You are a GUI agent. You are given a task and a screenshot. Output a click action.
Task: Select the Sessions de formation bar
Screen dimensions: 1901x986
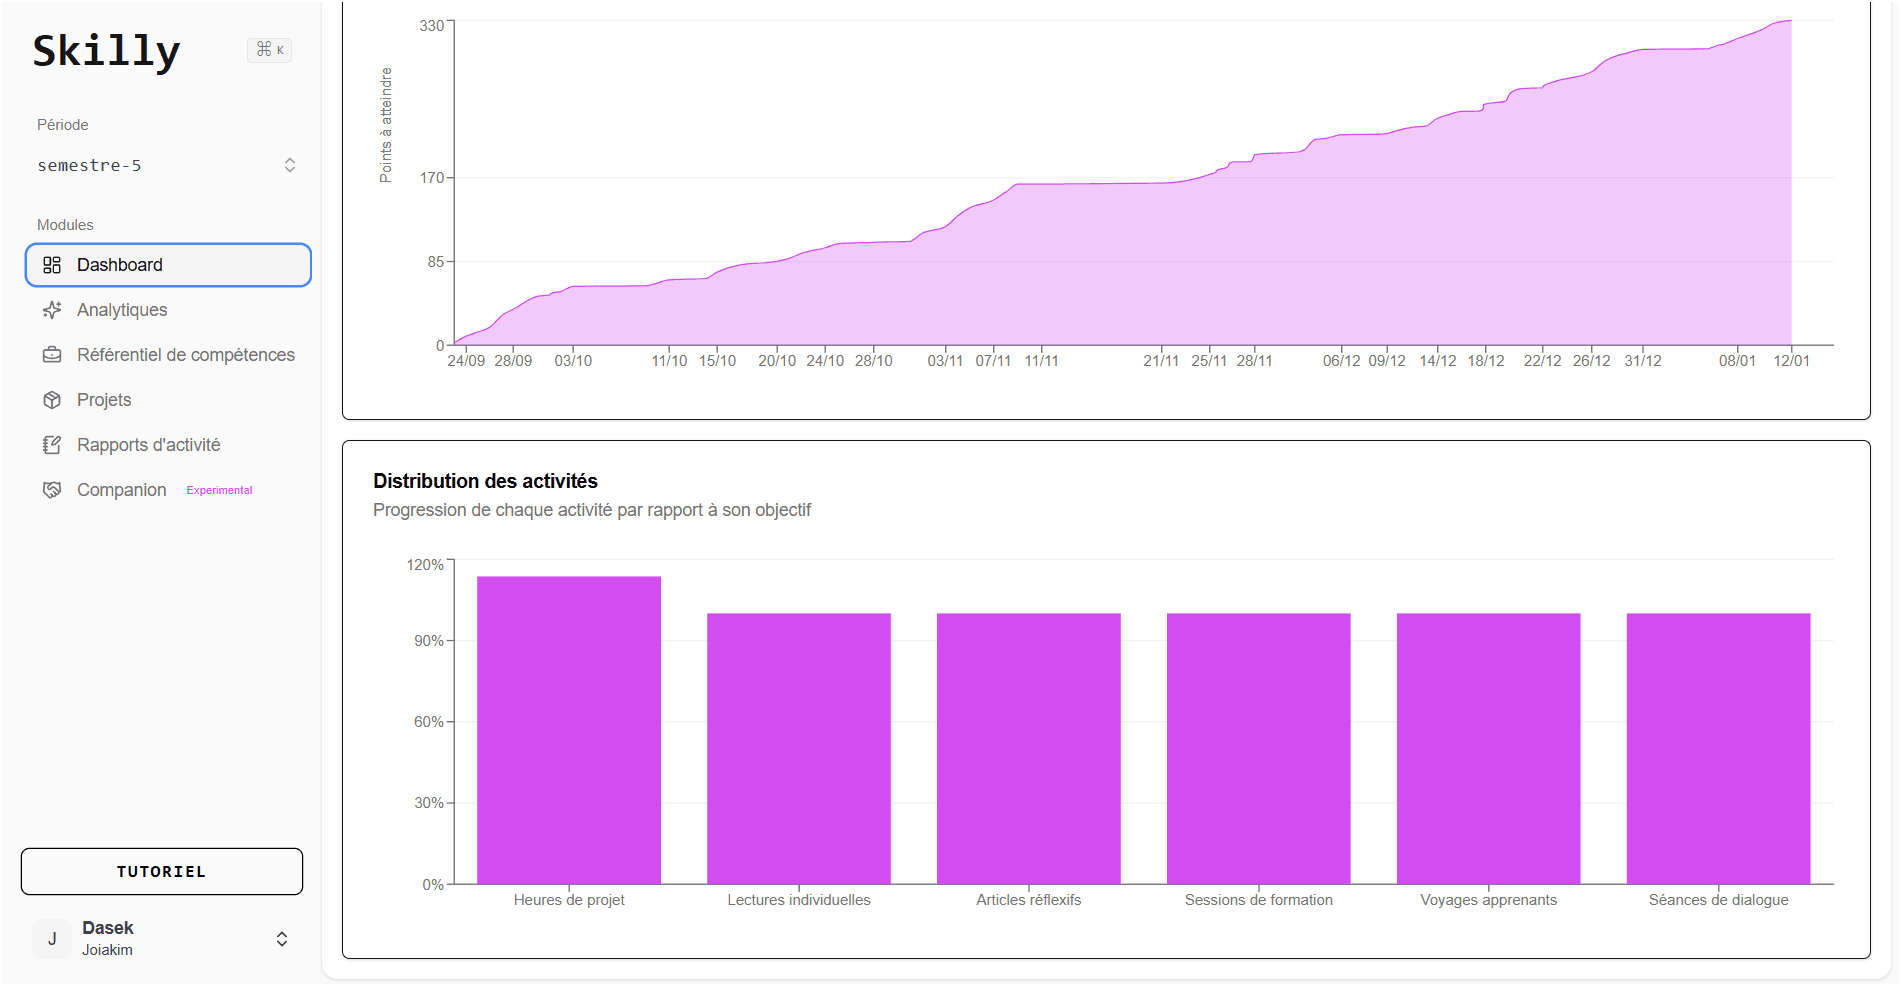[x=1259, y=749]
